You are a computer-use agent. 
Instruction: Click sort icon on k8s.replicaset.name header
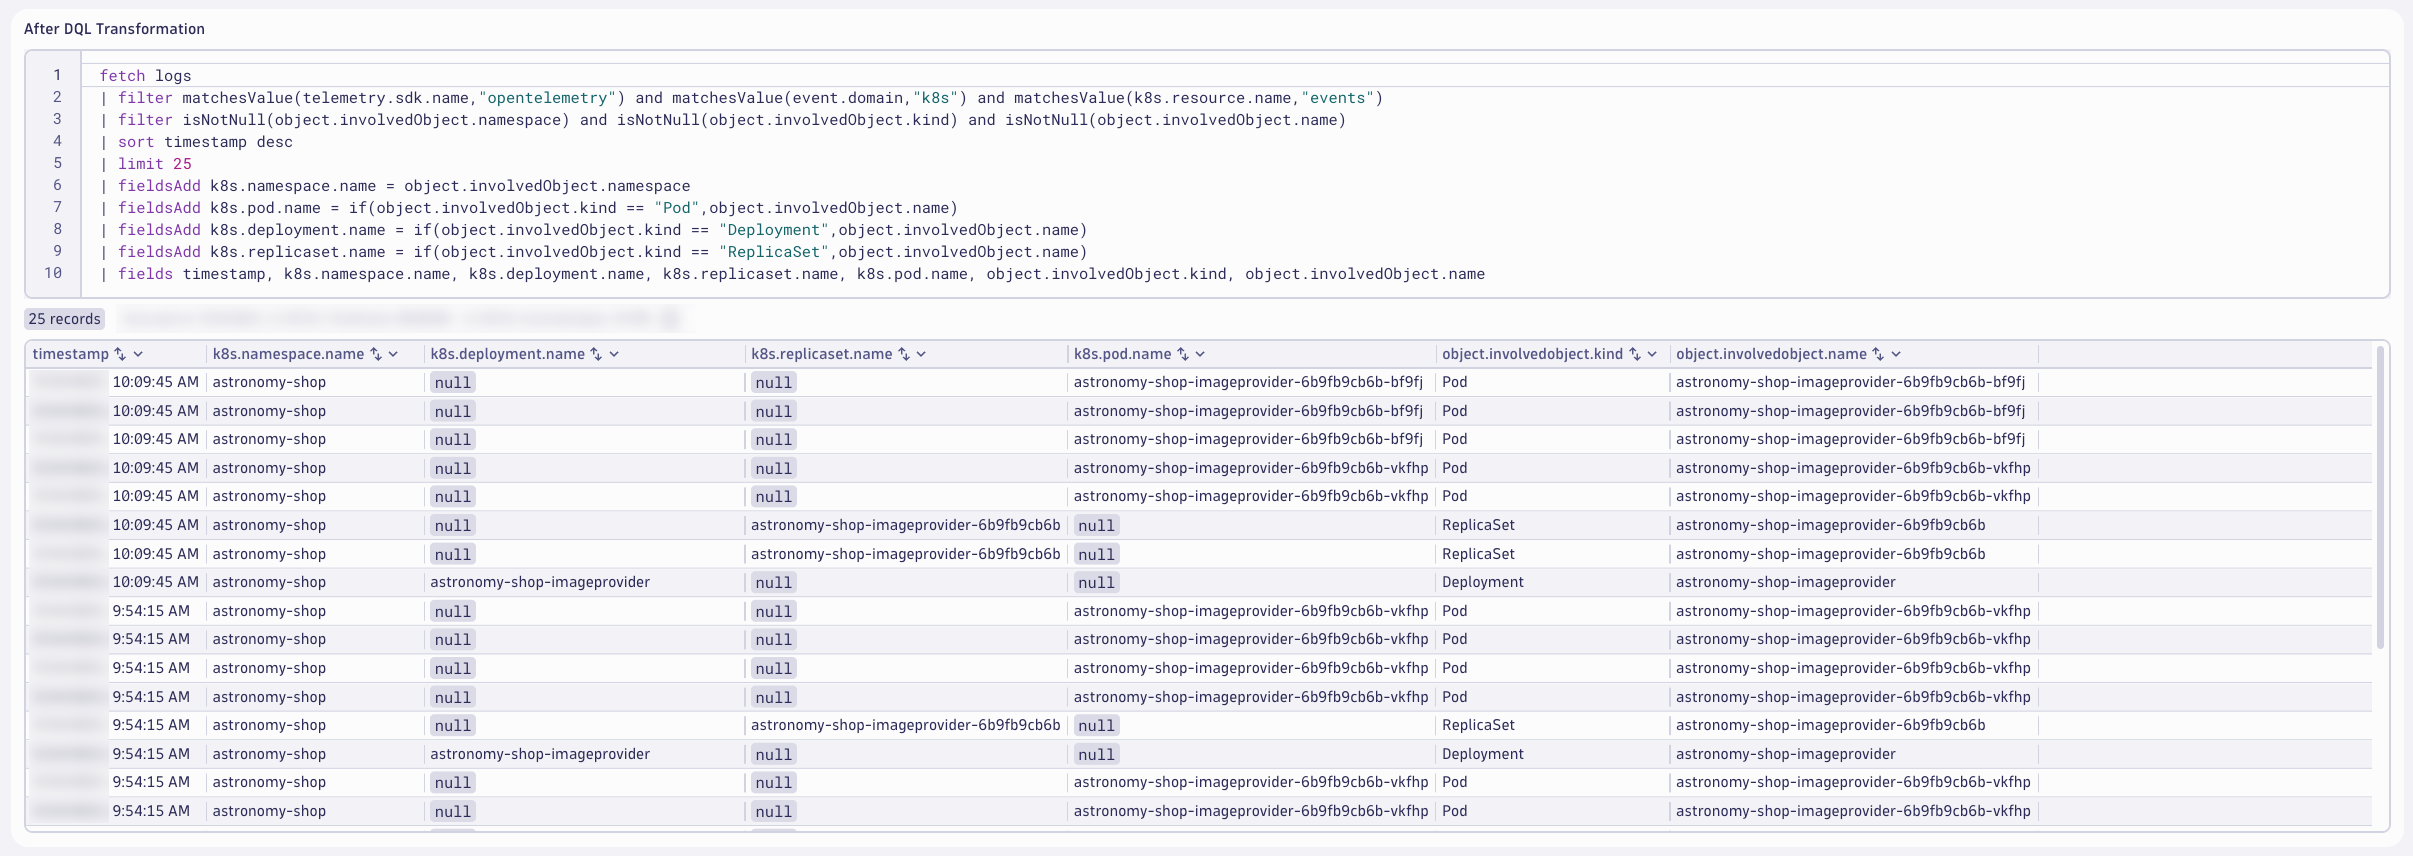pos(904,354)
